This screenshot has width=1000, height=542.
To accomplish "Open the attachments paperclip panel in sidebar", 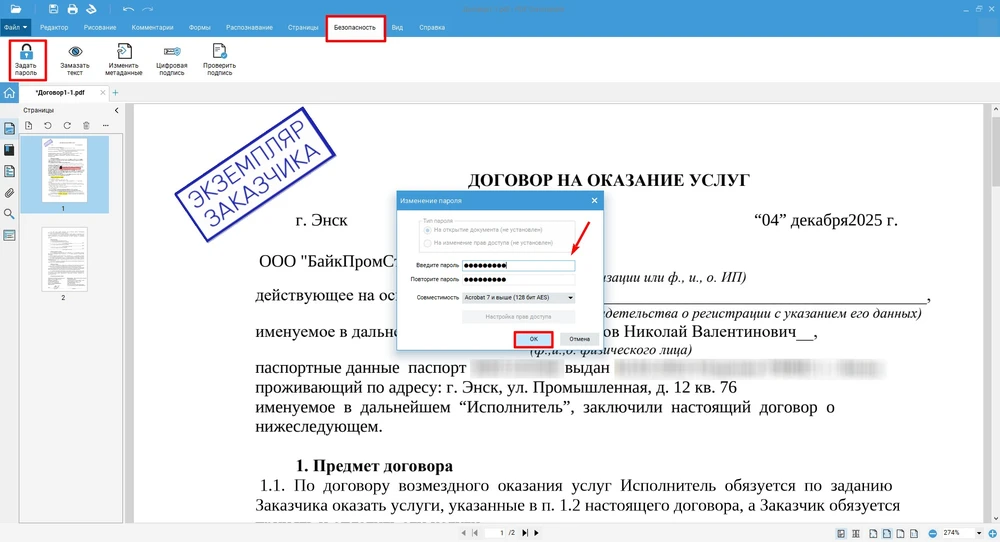I will (10, 192).
